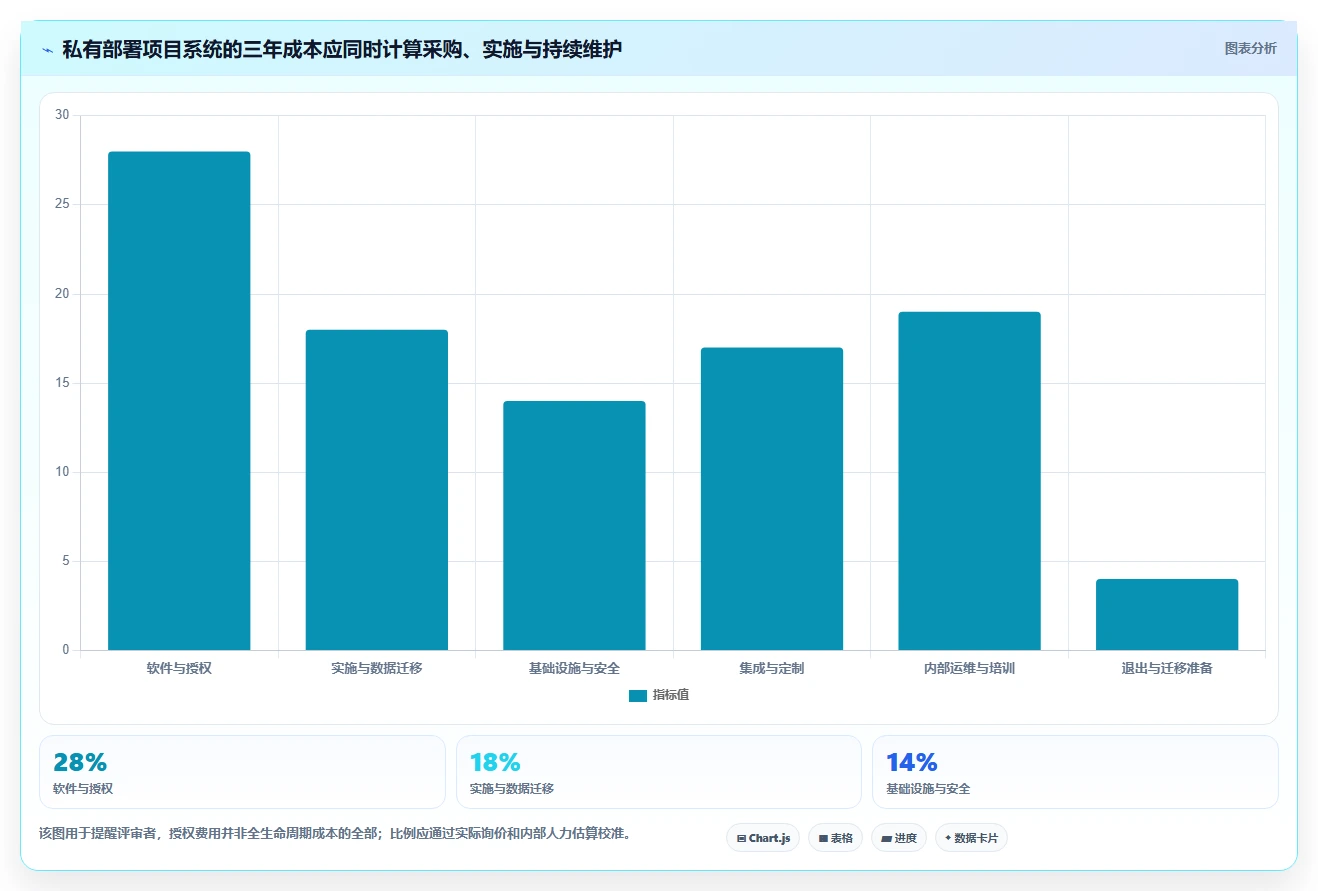1318x891 pixels.
Task: Click the 集成与定制 x-axis label
Action: click(772, 668)
